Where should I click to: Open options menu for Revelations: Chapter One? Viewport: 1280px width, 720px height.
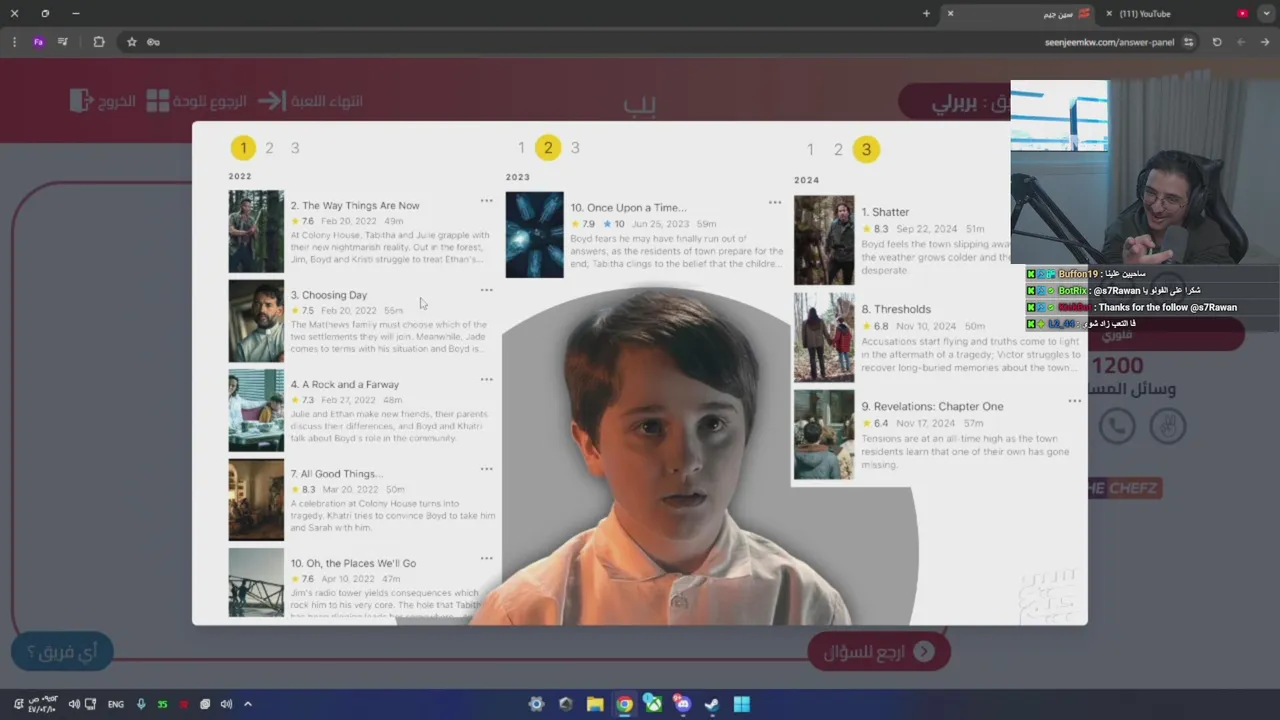pyautogui.click(x=1075, y=401)
